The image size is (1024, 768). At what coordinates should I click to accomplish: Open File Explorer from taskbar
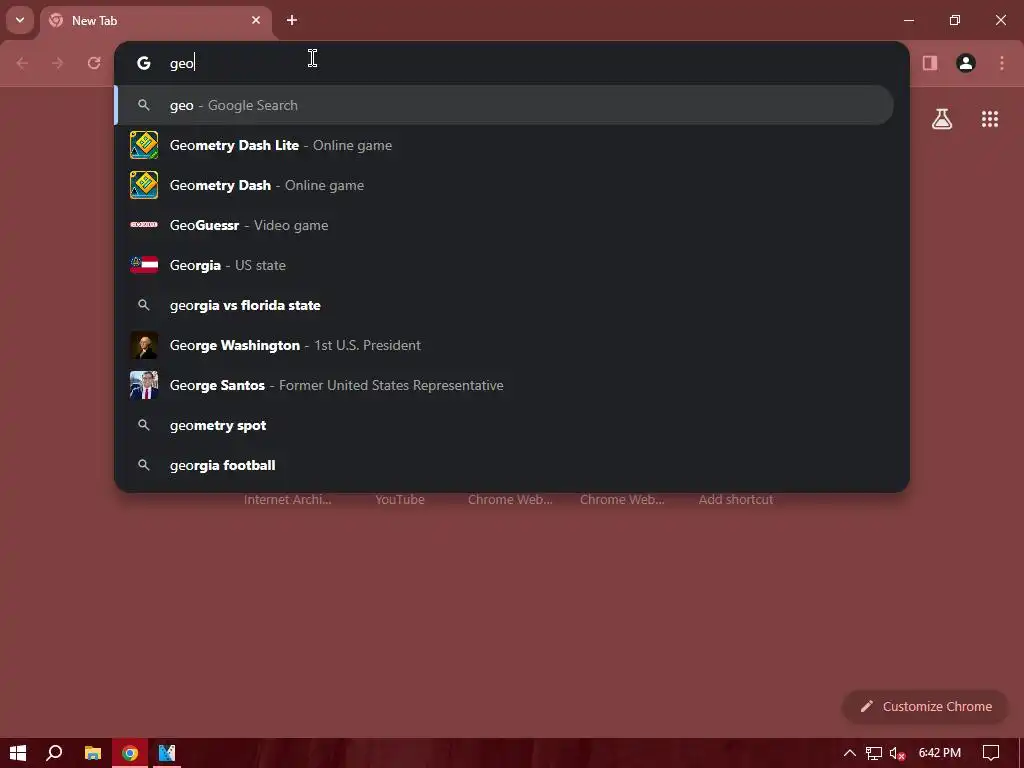(93, 753)
